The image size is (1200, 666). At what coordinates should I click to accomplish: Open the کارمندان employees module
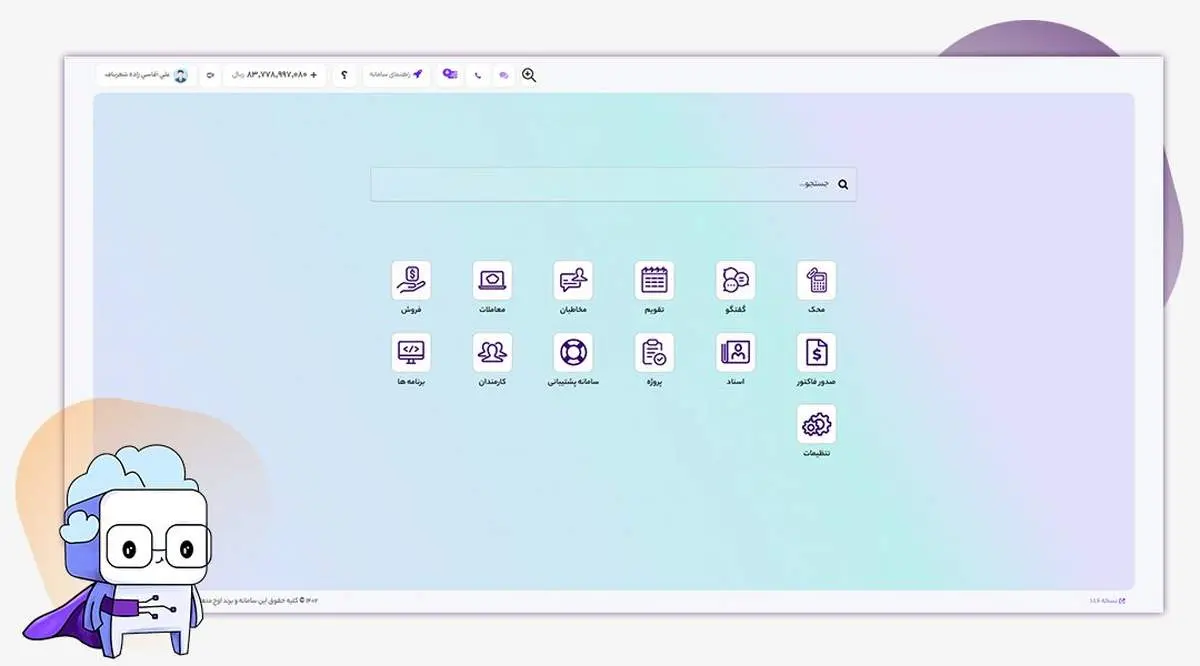tap(492, 353)
